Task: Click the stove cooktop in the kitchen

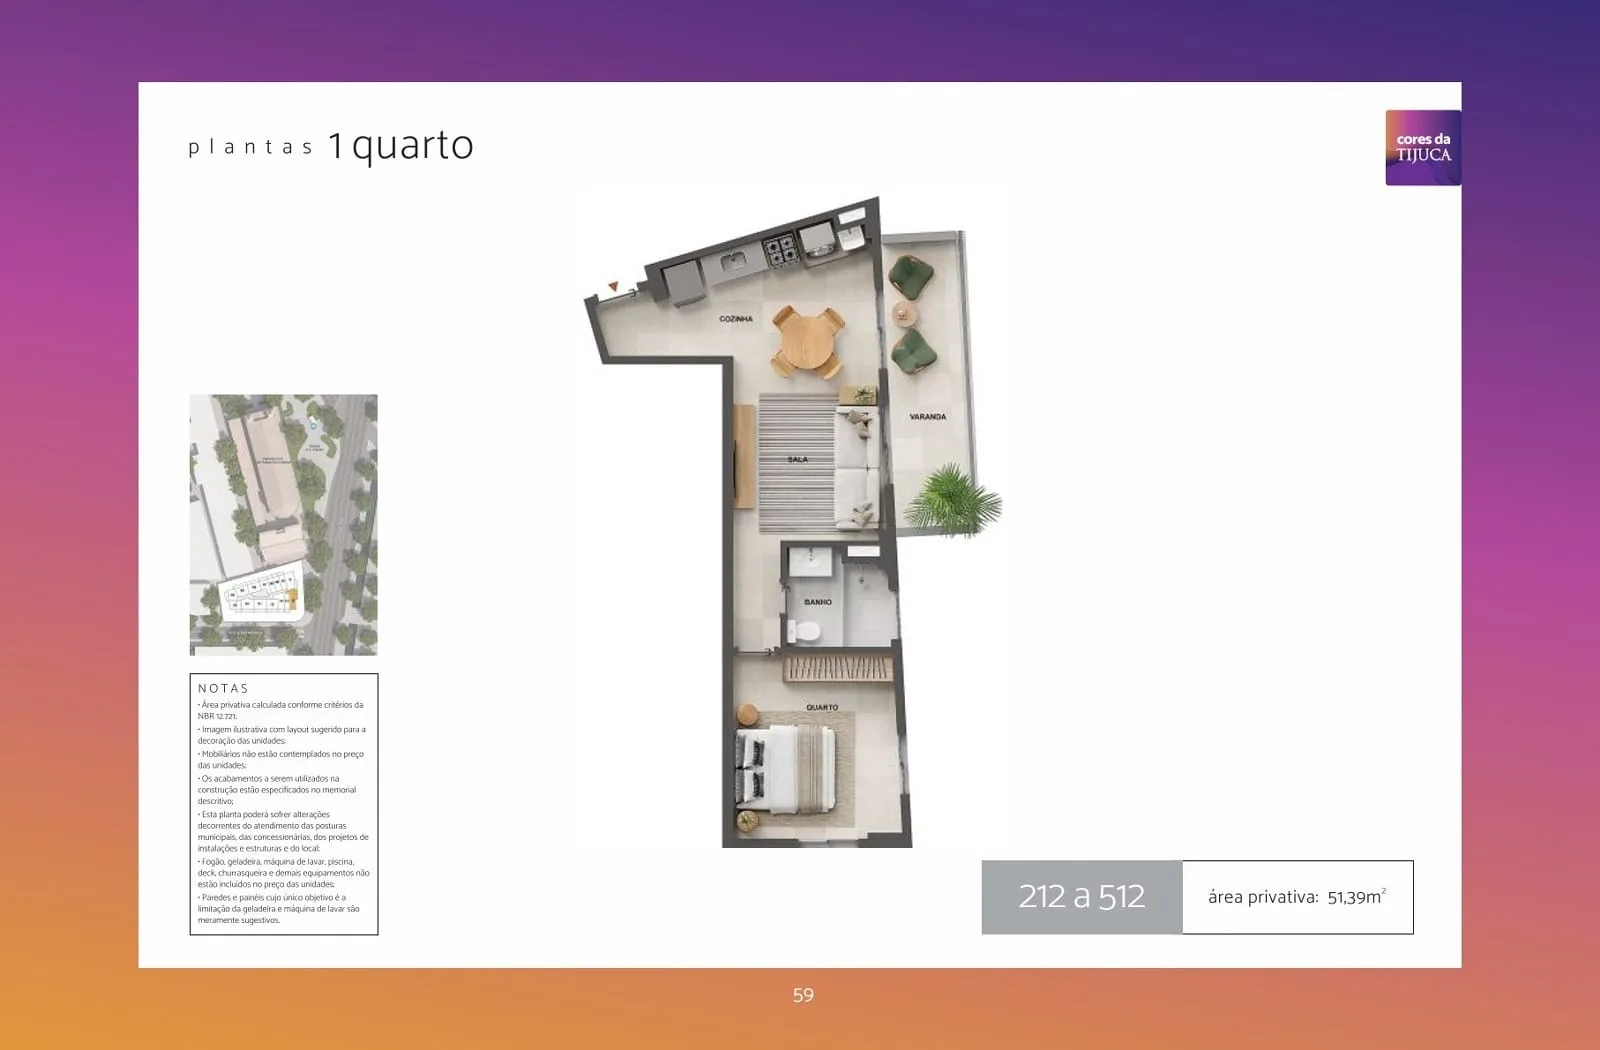Action: click(x=780, y=250)
